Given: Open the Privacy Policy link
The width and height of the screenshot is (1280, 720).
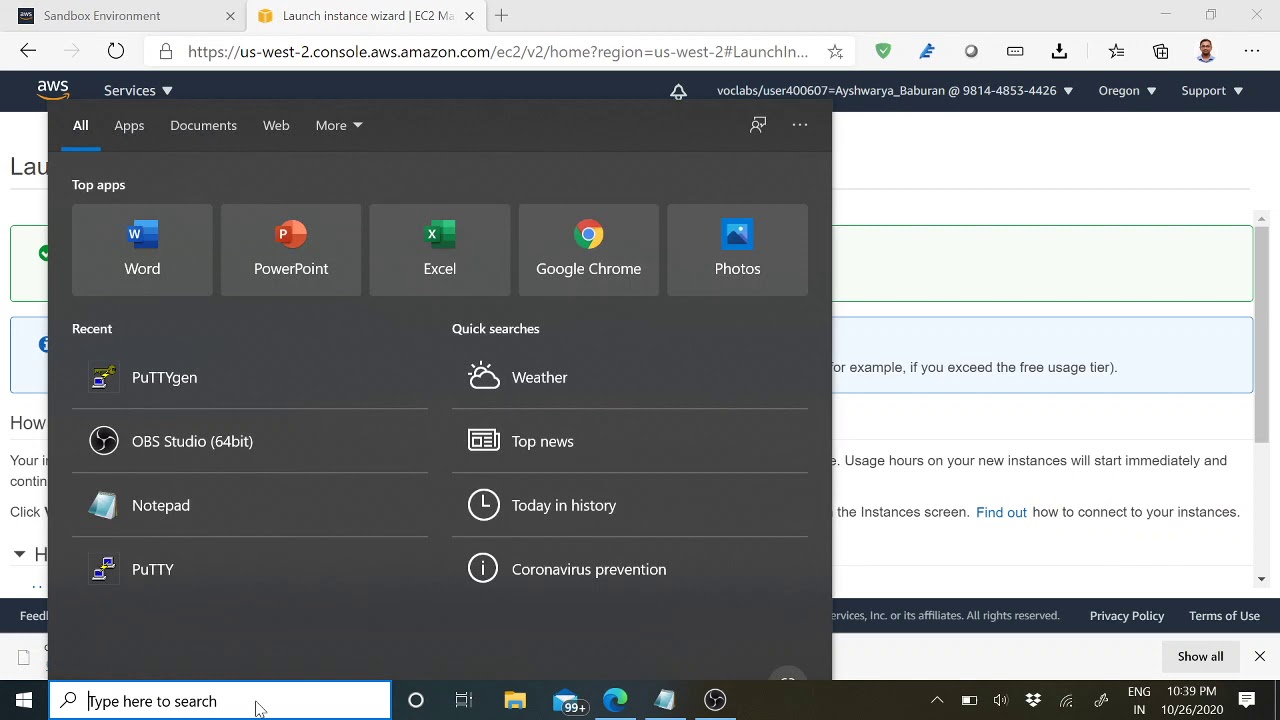Looking at the screenshot, I should pos(1127,616).
